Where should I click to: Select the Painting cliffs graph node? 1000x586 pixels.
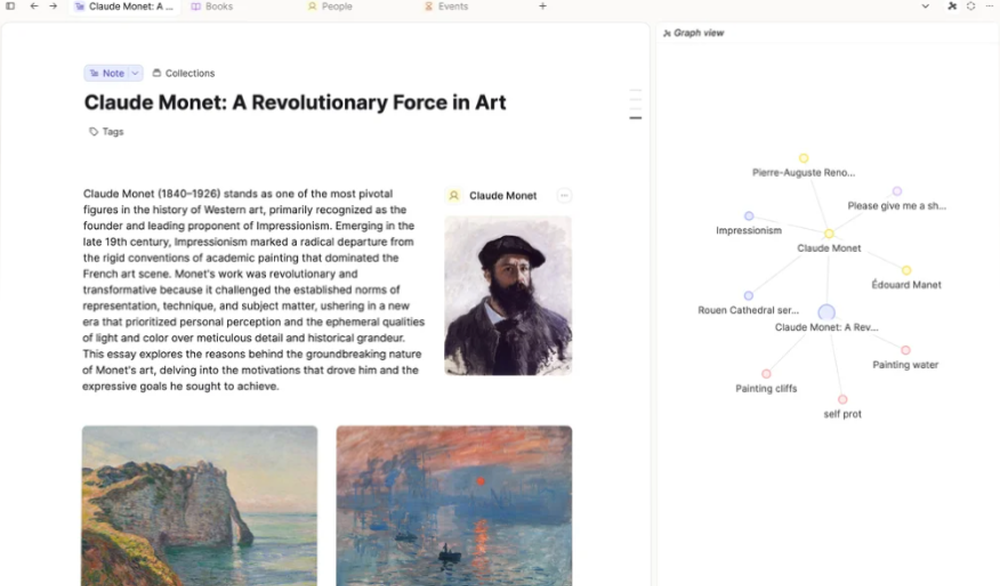(x=766, y=374)
